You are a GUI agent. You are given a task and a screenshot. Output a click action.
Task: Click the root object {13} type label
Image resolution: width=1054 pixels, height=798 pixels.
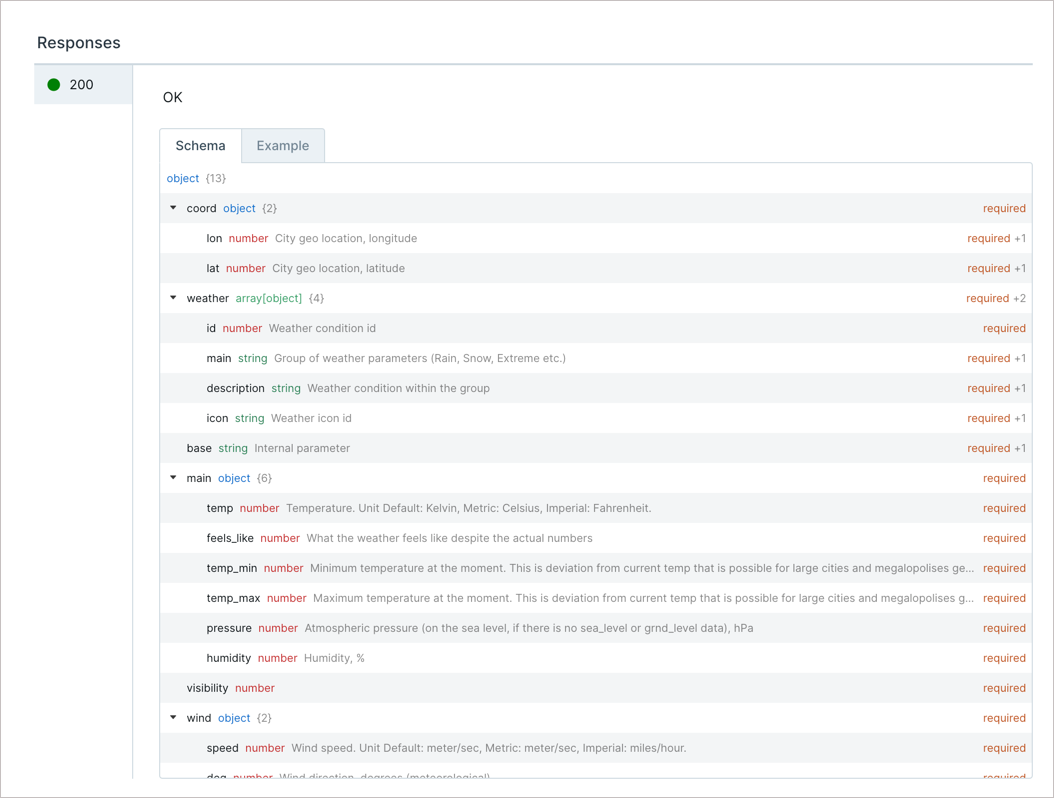[183, 178]
